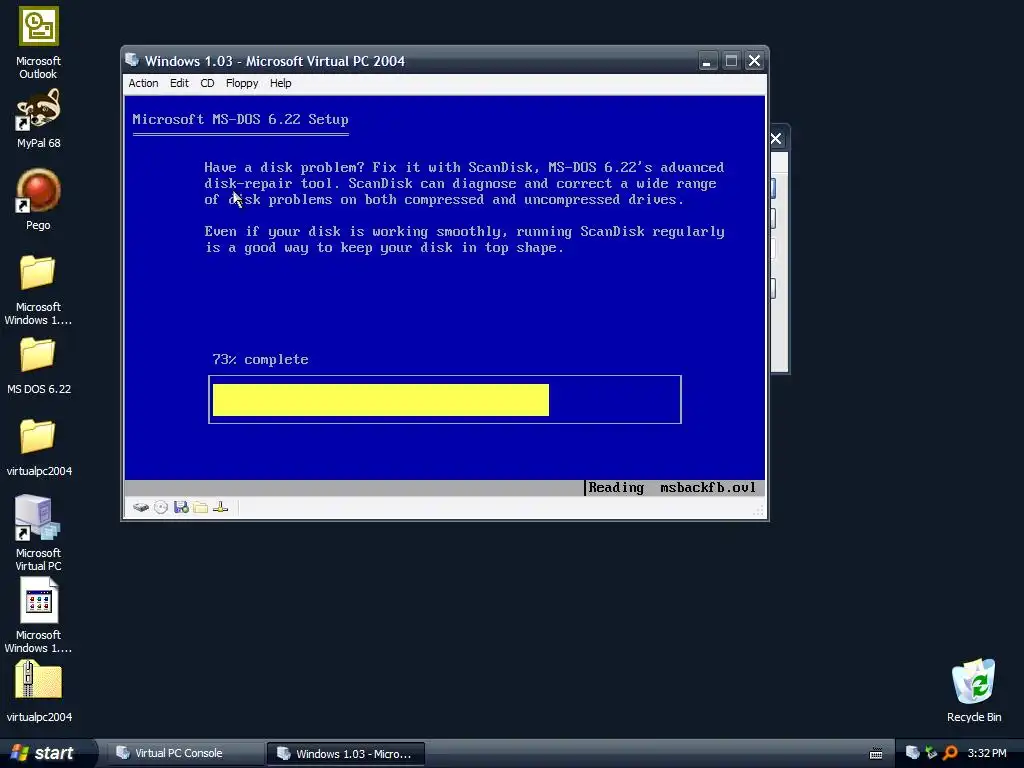This screenshot has height=768, width=1024.
Task: Click the Virtual PC window title bar icon
Action: click(x=133, y=61)
